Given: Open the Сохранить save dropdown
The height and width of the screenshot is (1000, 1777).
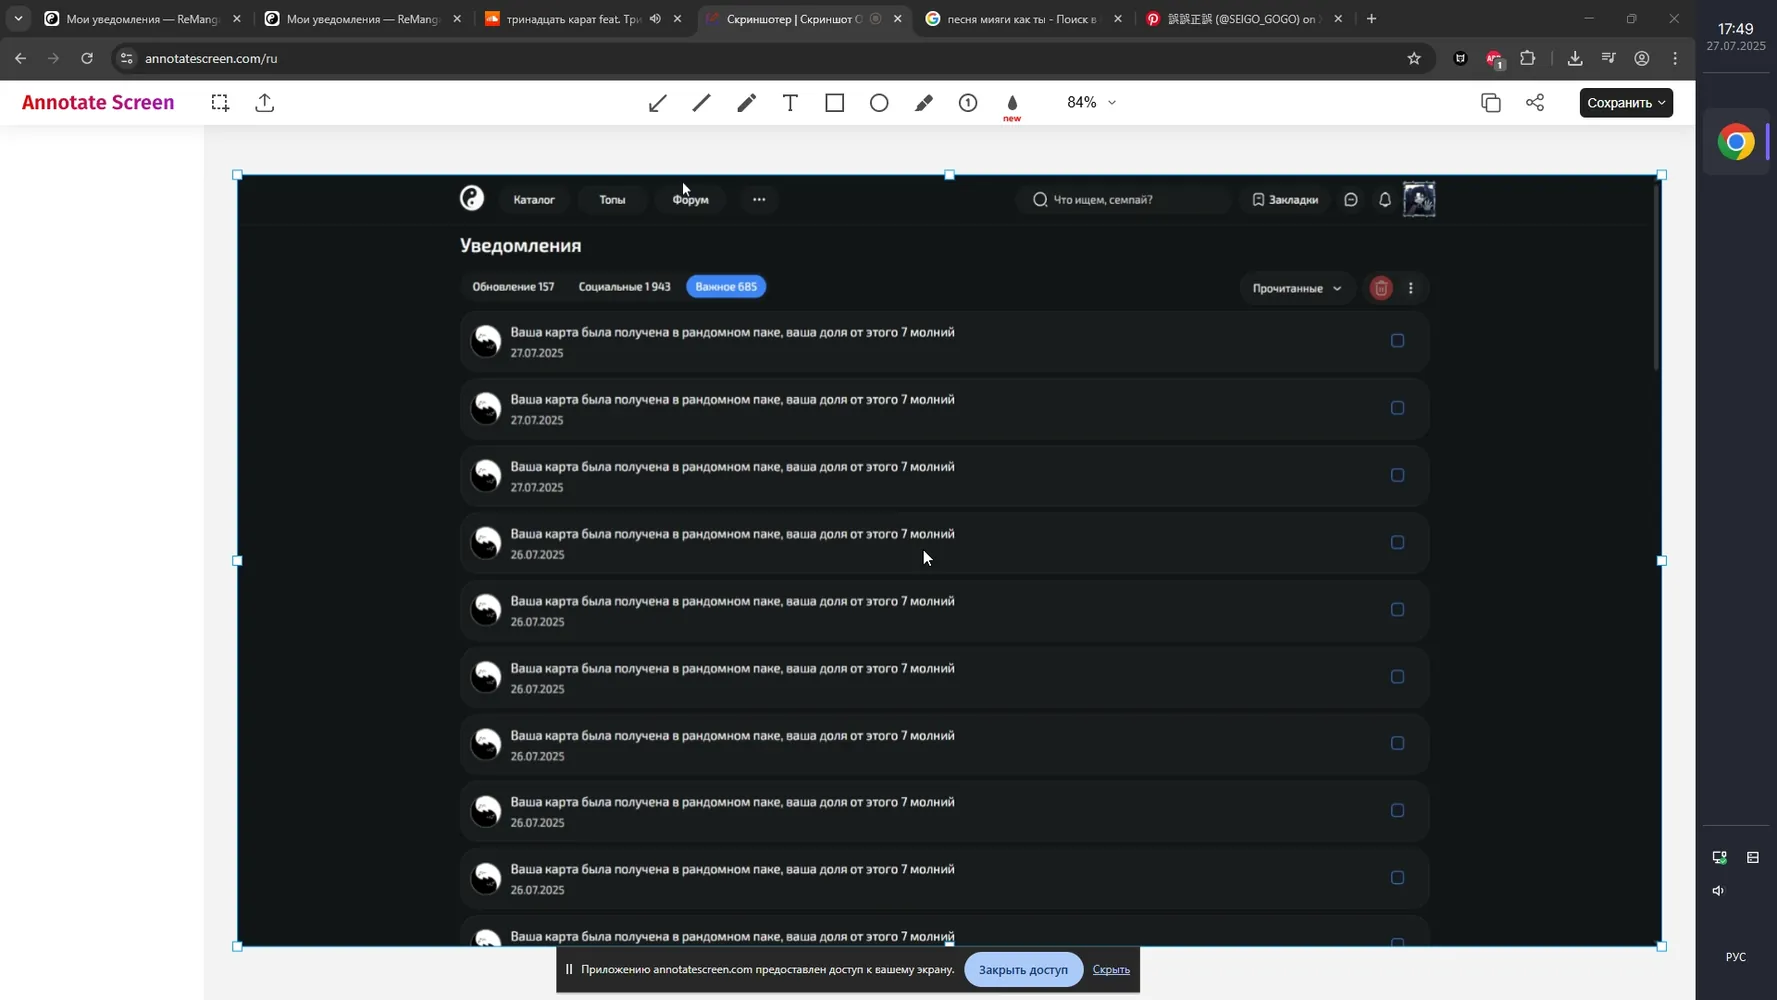Looking at the screenshot, I should tap(1626, 103).
